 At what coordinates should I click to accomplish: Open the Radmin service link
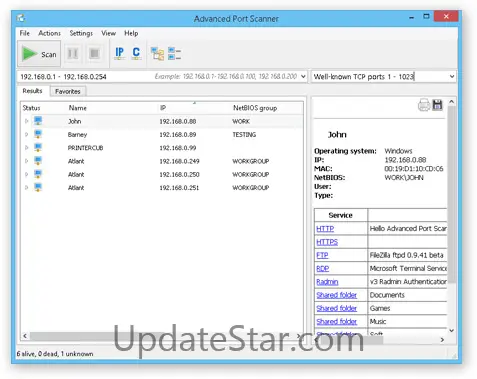(x=327, y=282)
